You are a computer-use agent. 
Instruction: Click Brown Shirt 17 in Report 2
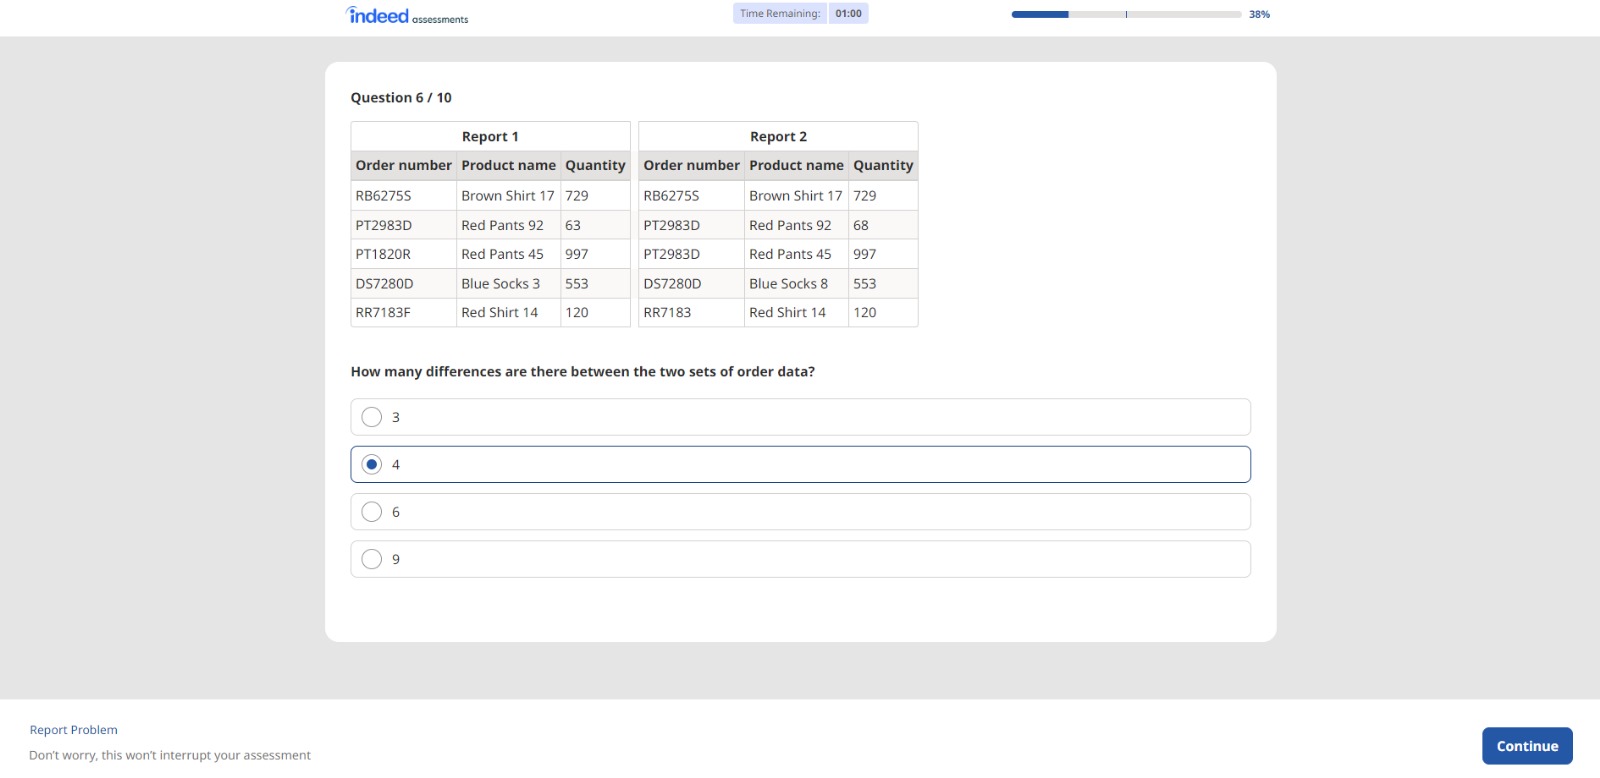coord(796,196)
